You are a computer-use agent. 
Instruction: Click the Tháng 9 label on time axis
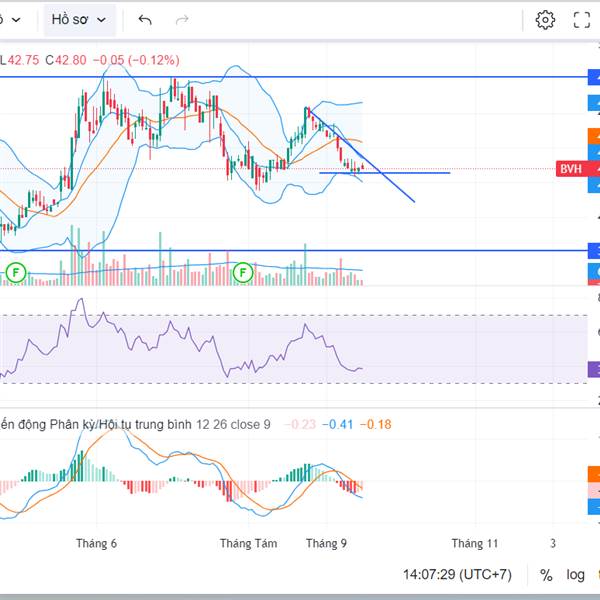pos(326,543)
